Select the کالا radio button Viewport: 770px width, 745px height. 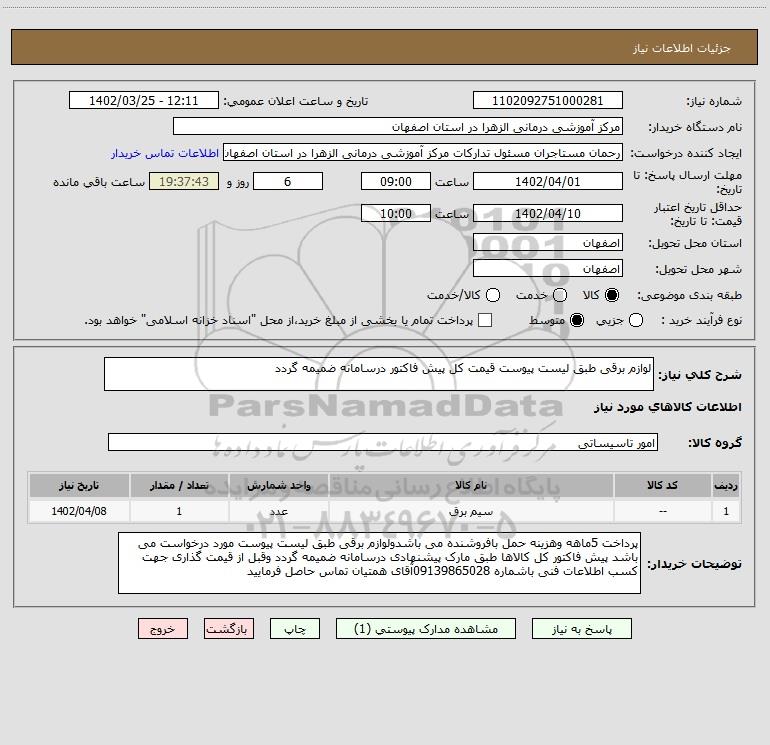pyautogui.click(x=612, y=295)
